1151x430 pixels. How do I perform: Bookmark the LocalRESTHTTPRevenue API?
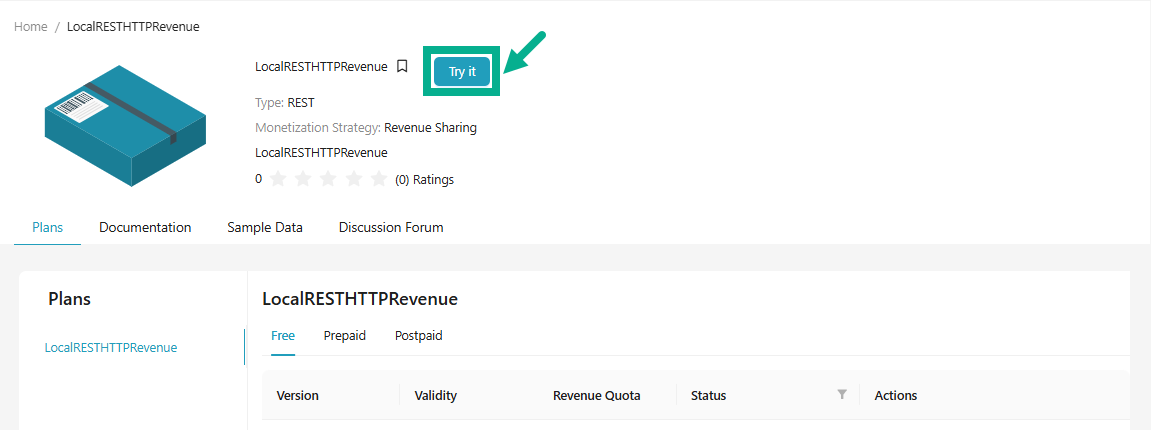coord(402,67)
